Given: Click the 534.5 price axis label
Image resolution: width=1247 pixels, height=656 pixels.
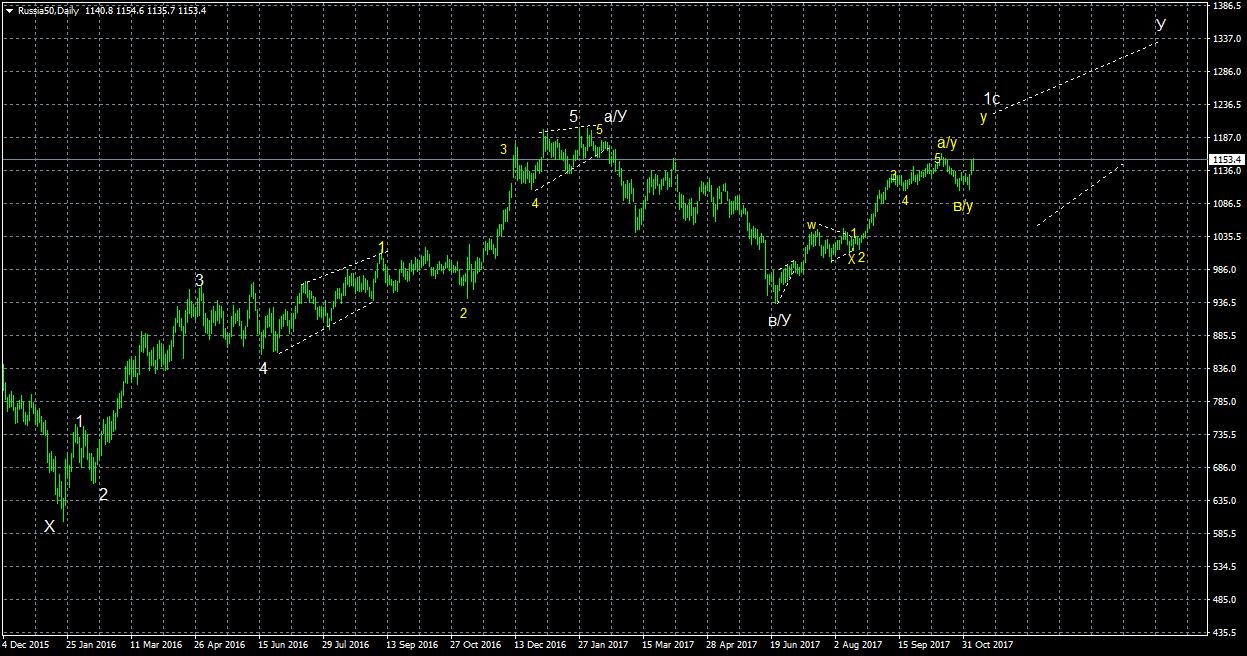Looking at the screenshot, I should click(1224, 567).
